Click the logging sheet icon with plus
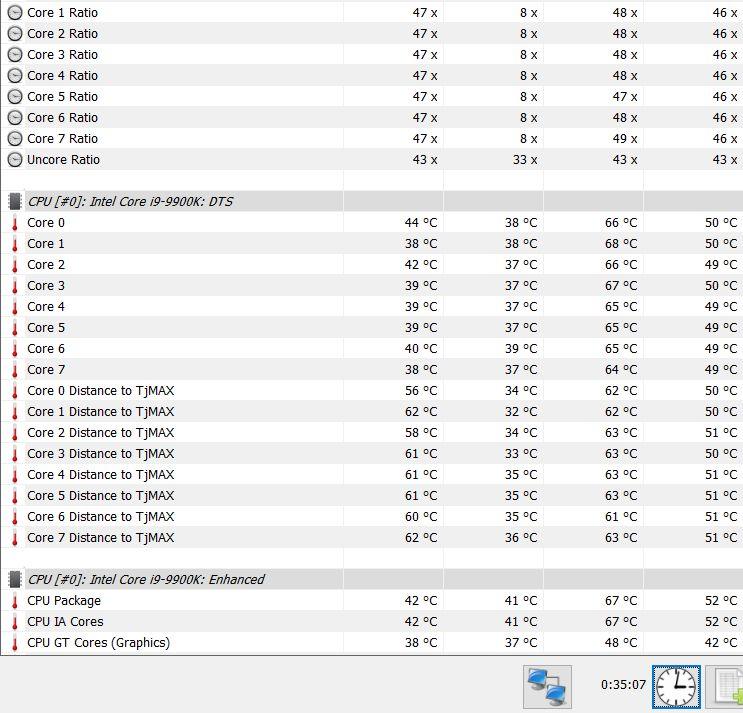743x713 pixels. [725, 686]
